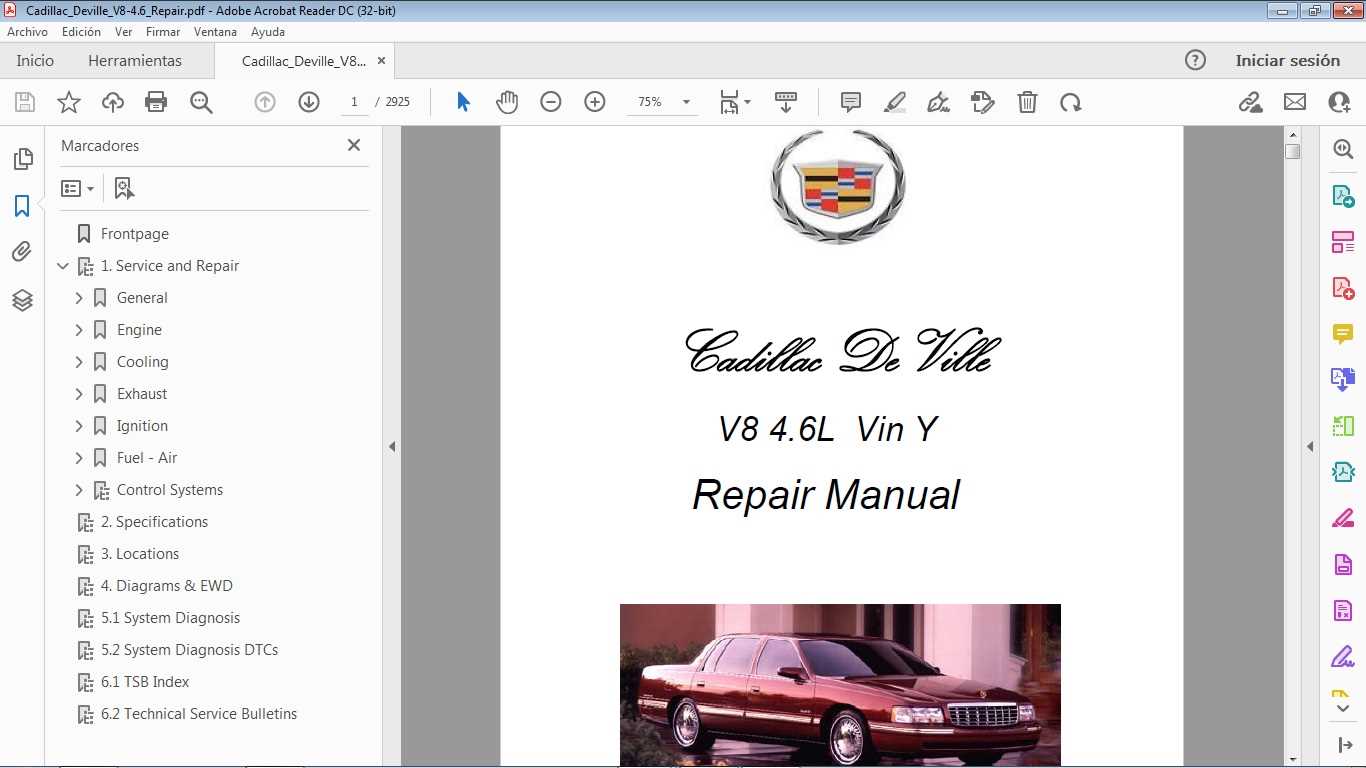Click the Save file toolbar icon
Viewport: 1366px width, 768px height.
[25, 102]
